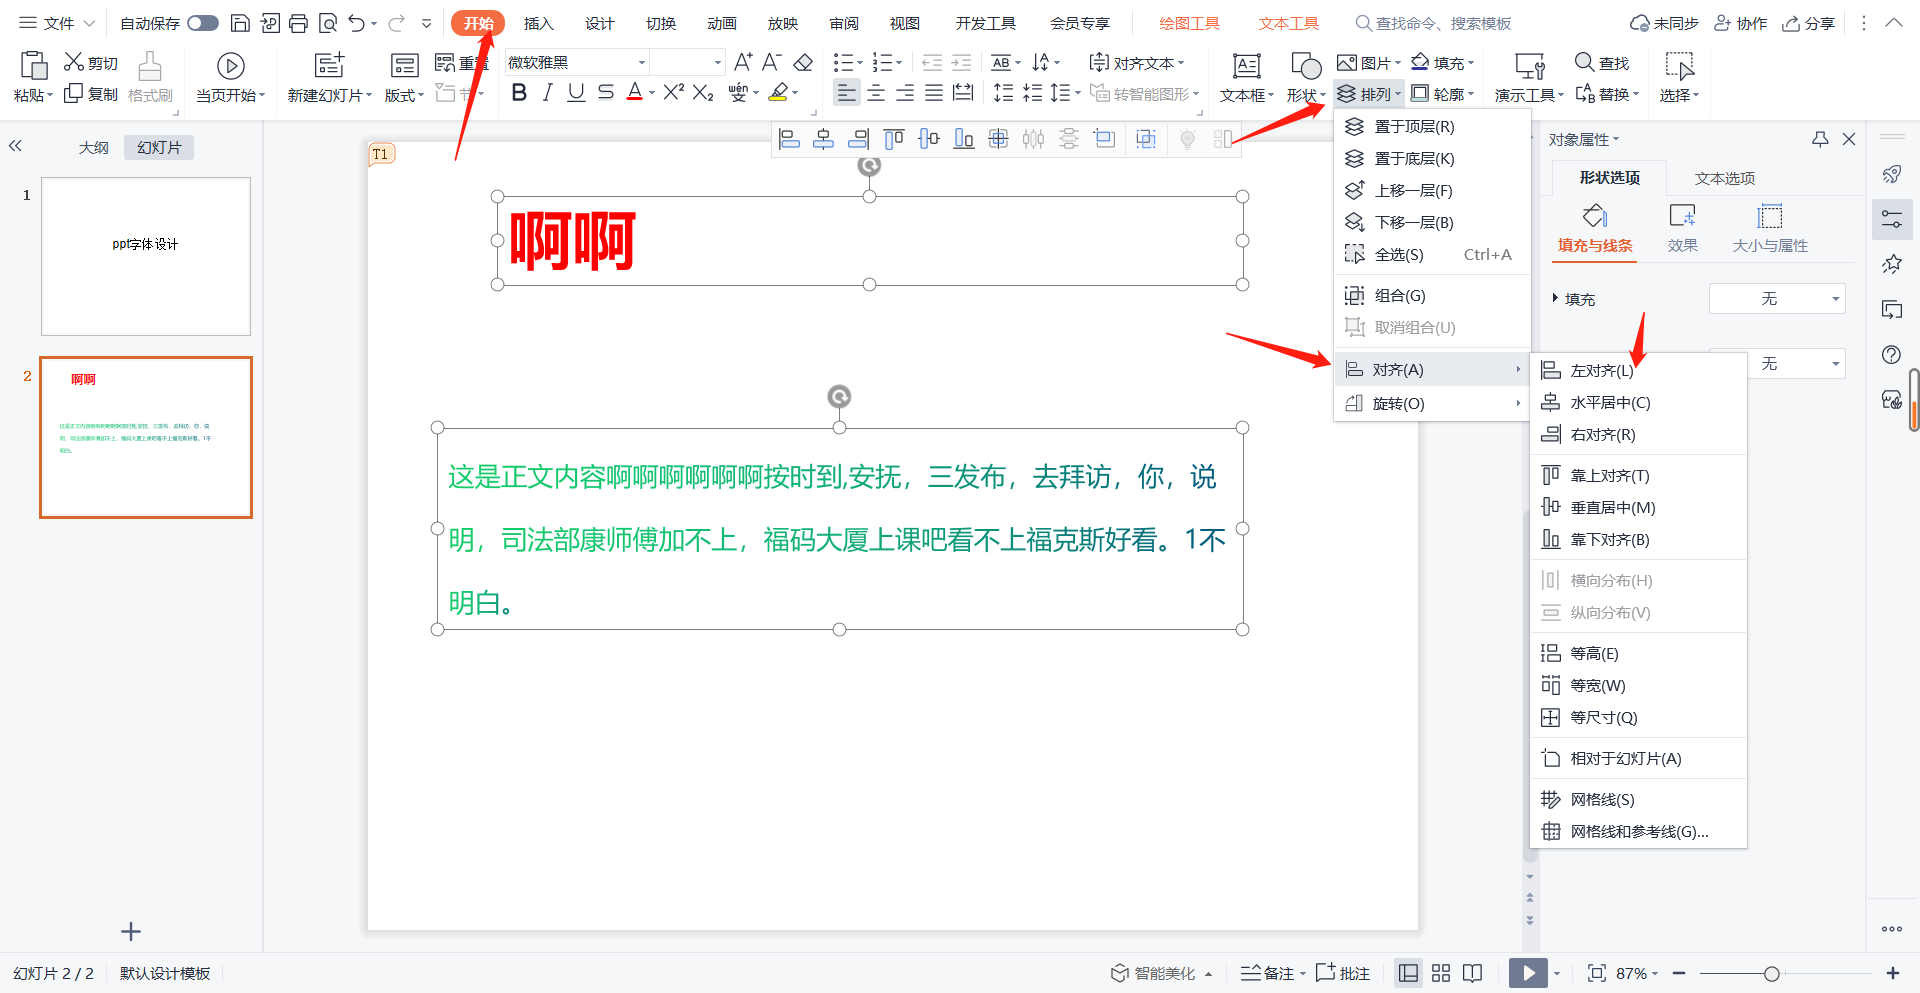Click the print icon in quick access bar
1920x993 pixels.
pos(298,23)
